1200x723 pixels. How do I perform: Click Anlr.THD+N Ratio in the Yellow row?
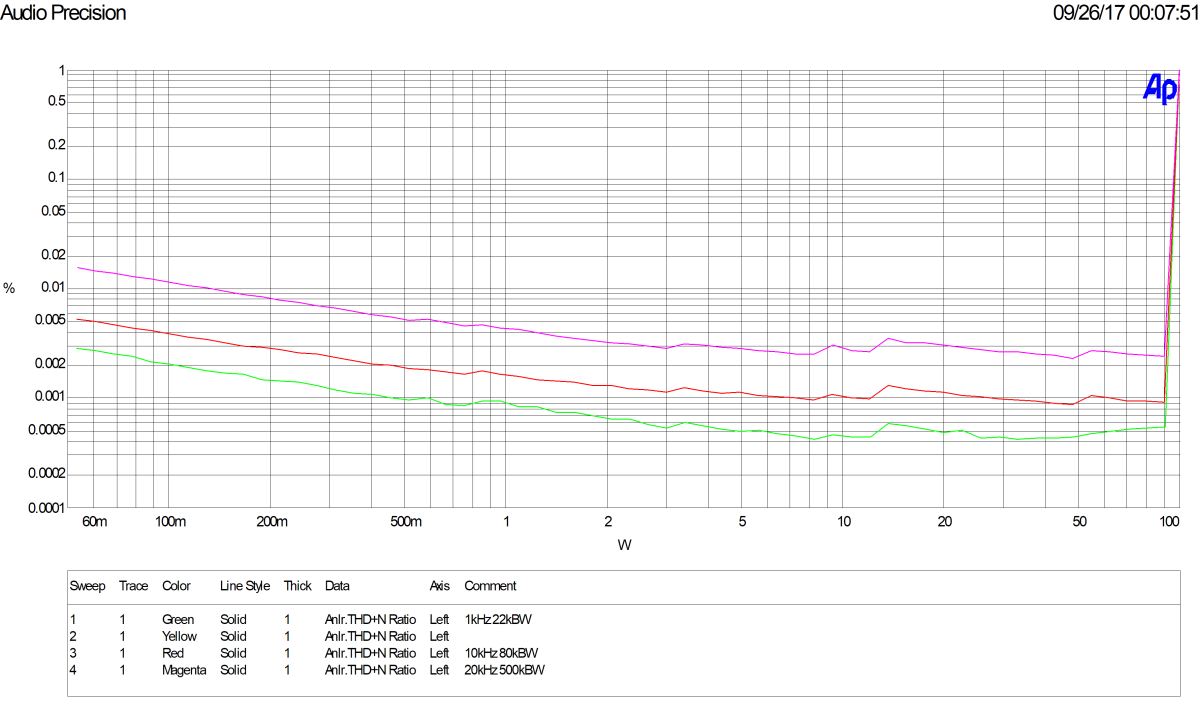(370, 636)
